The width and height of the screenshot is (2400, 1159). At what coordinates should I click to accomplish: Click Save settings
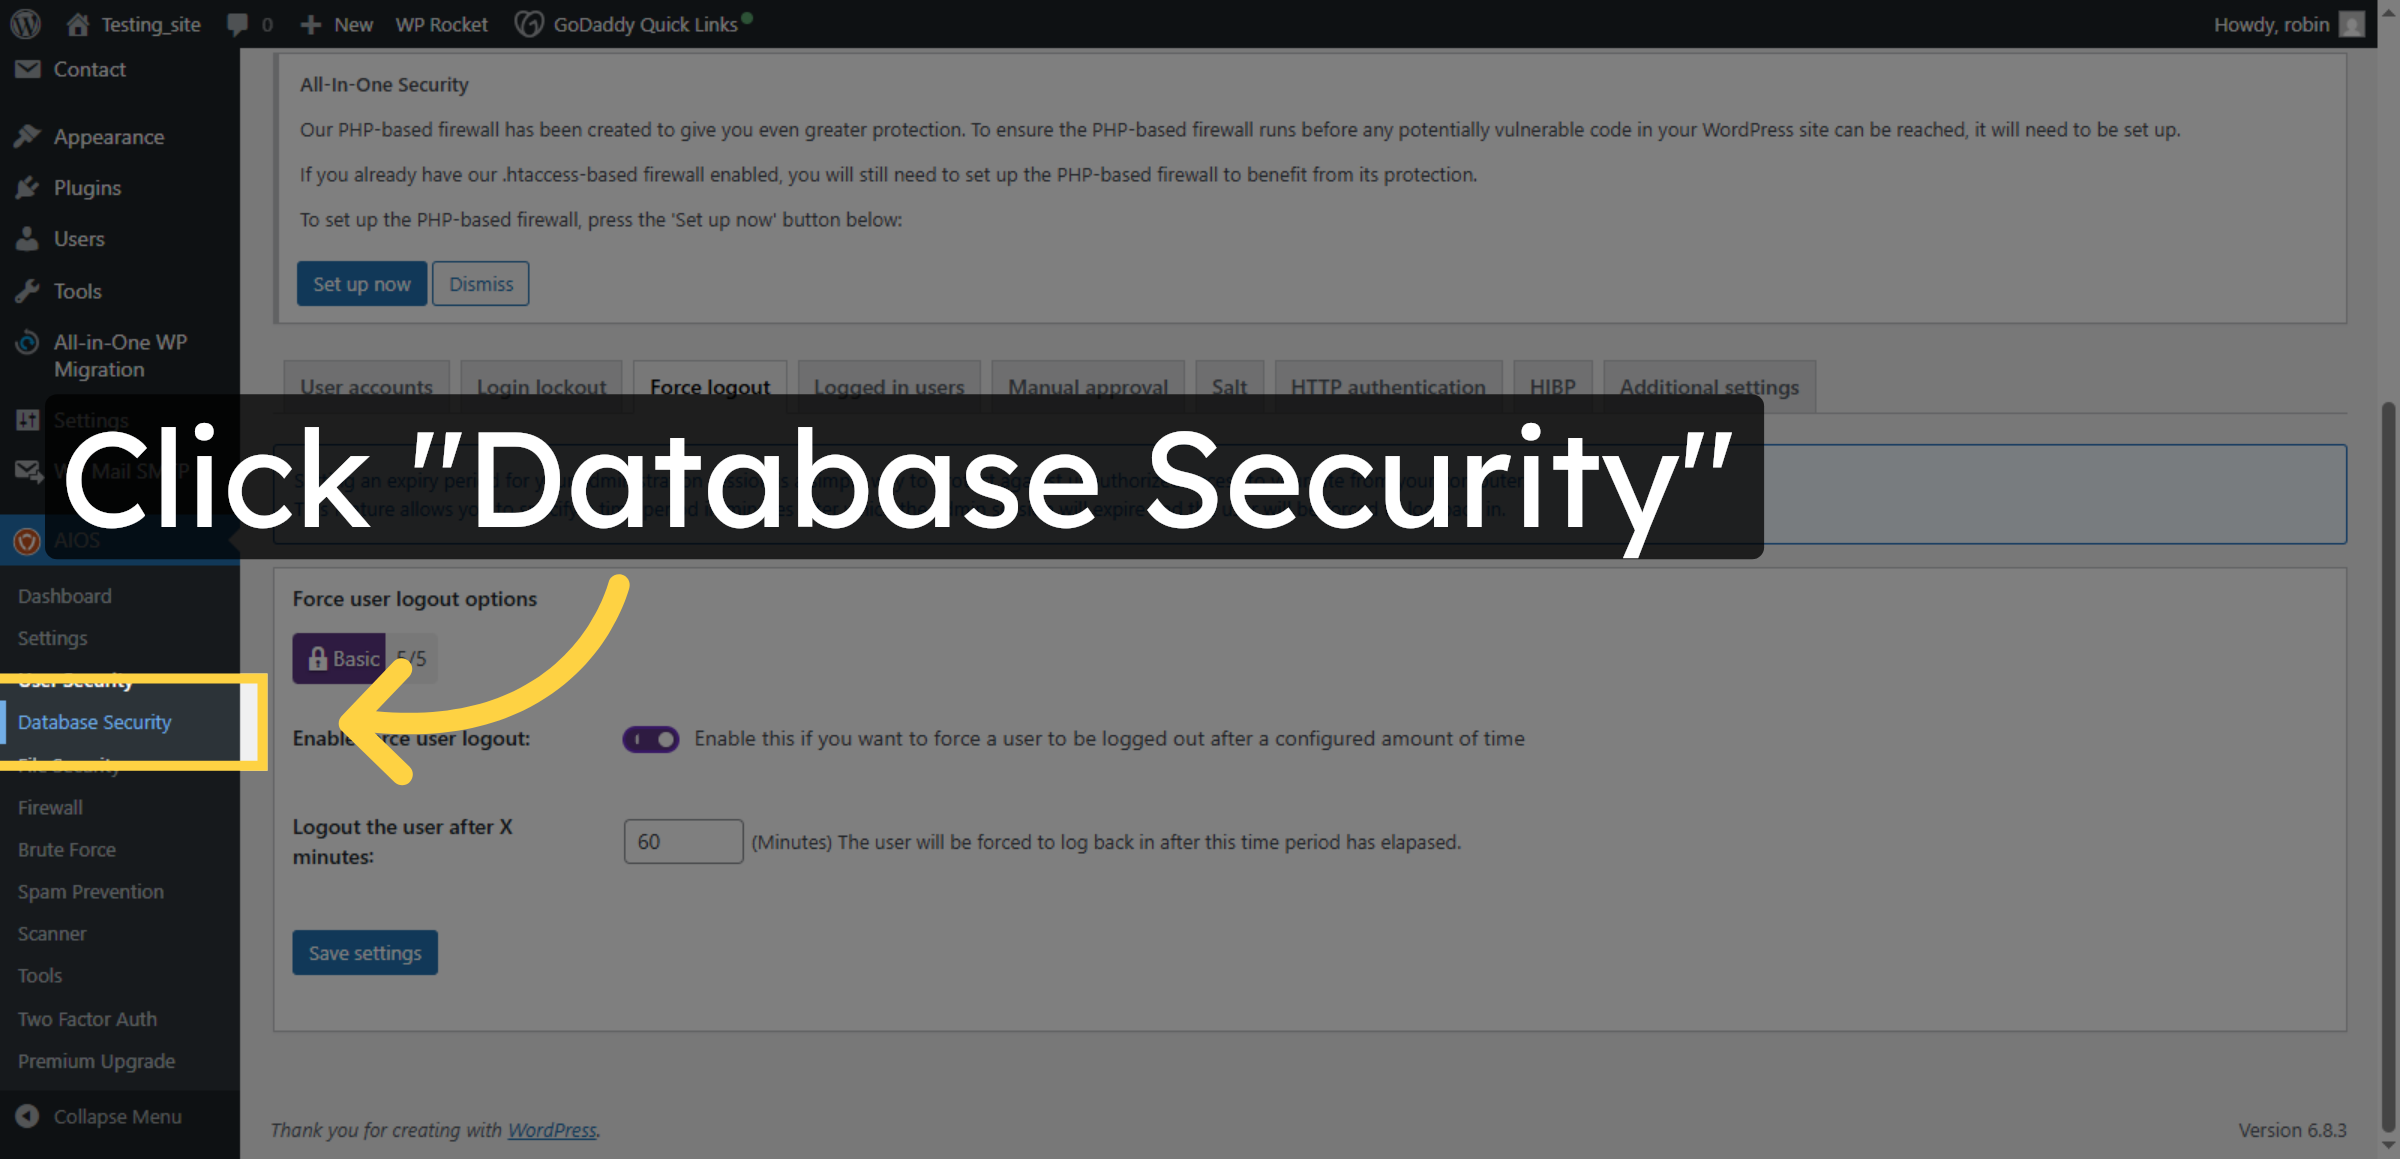point(364,952)
